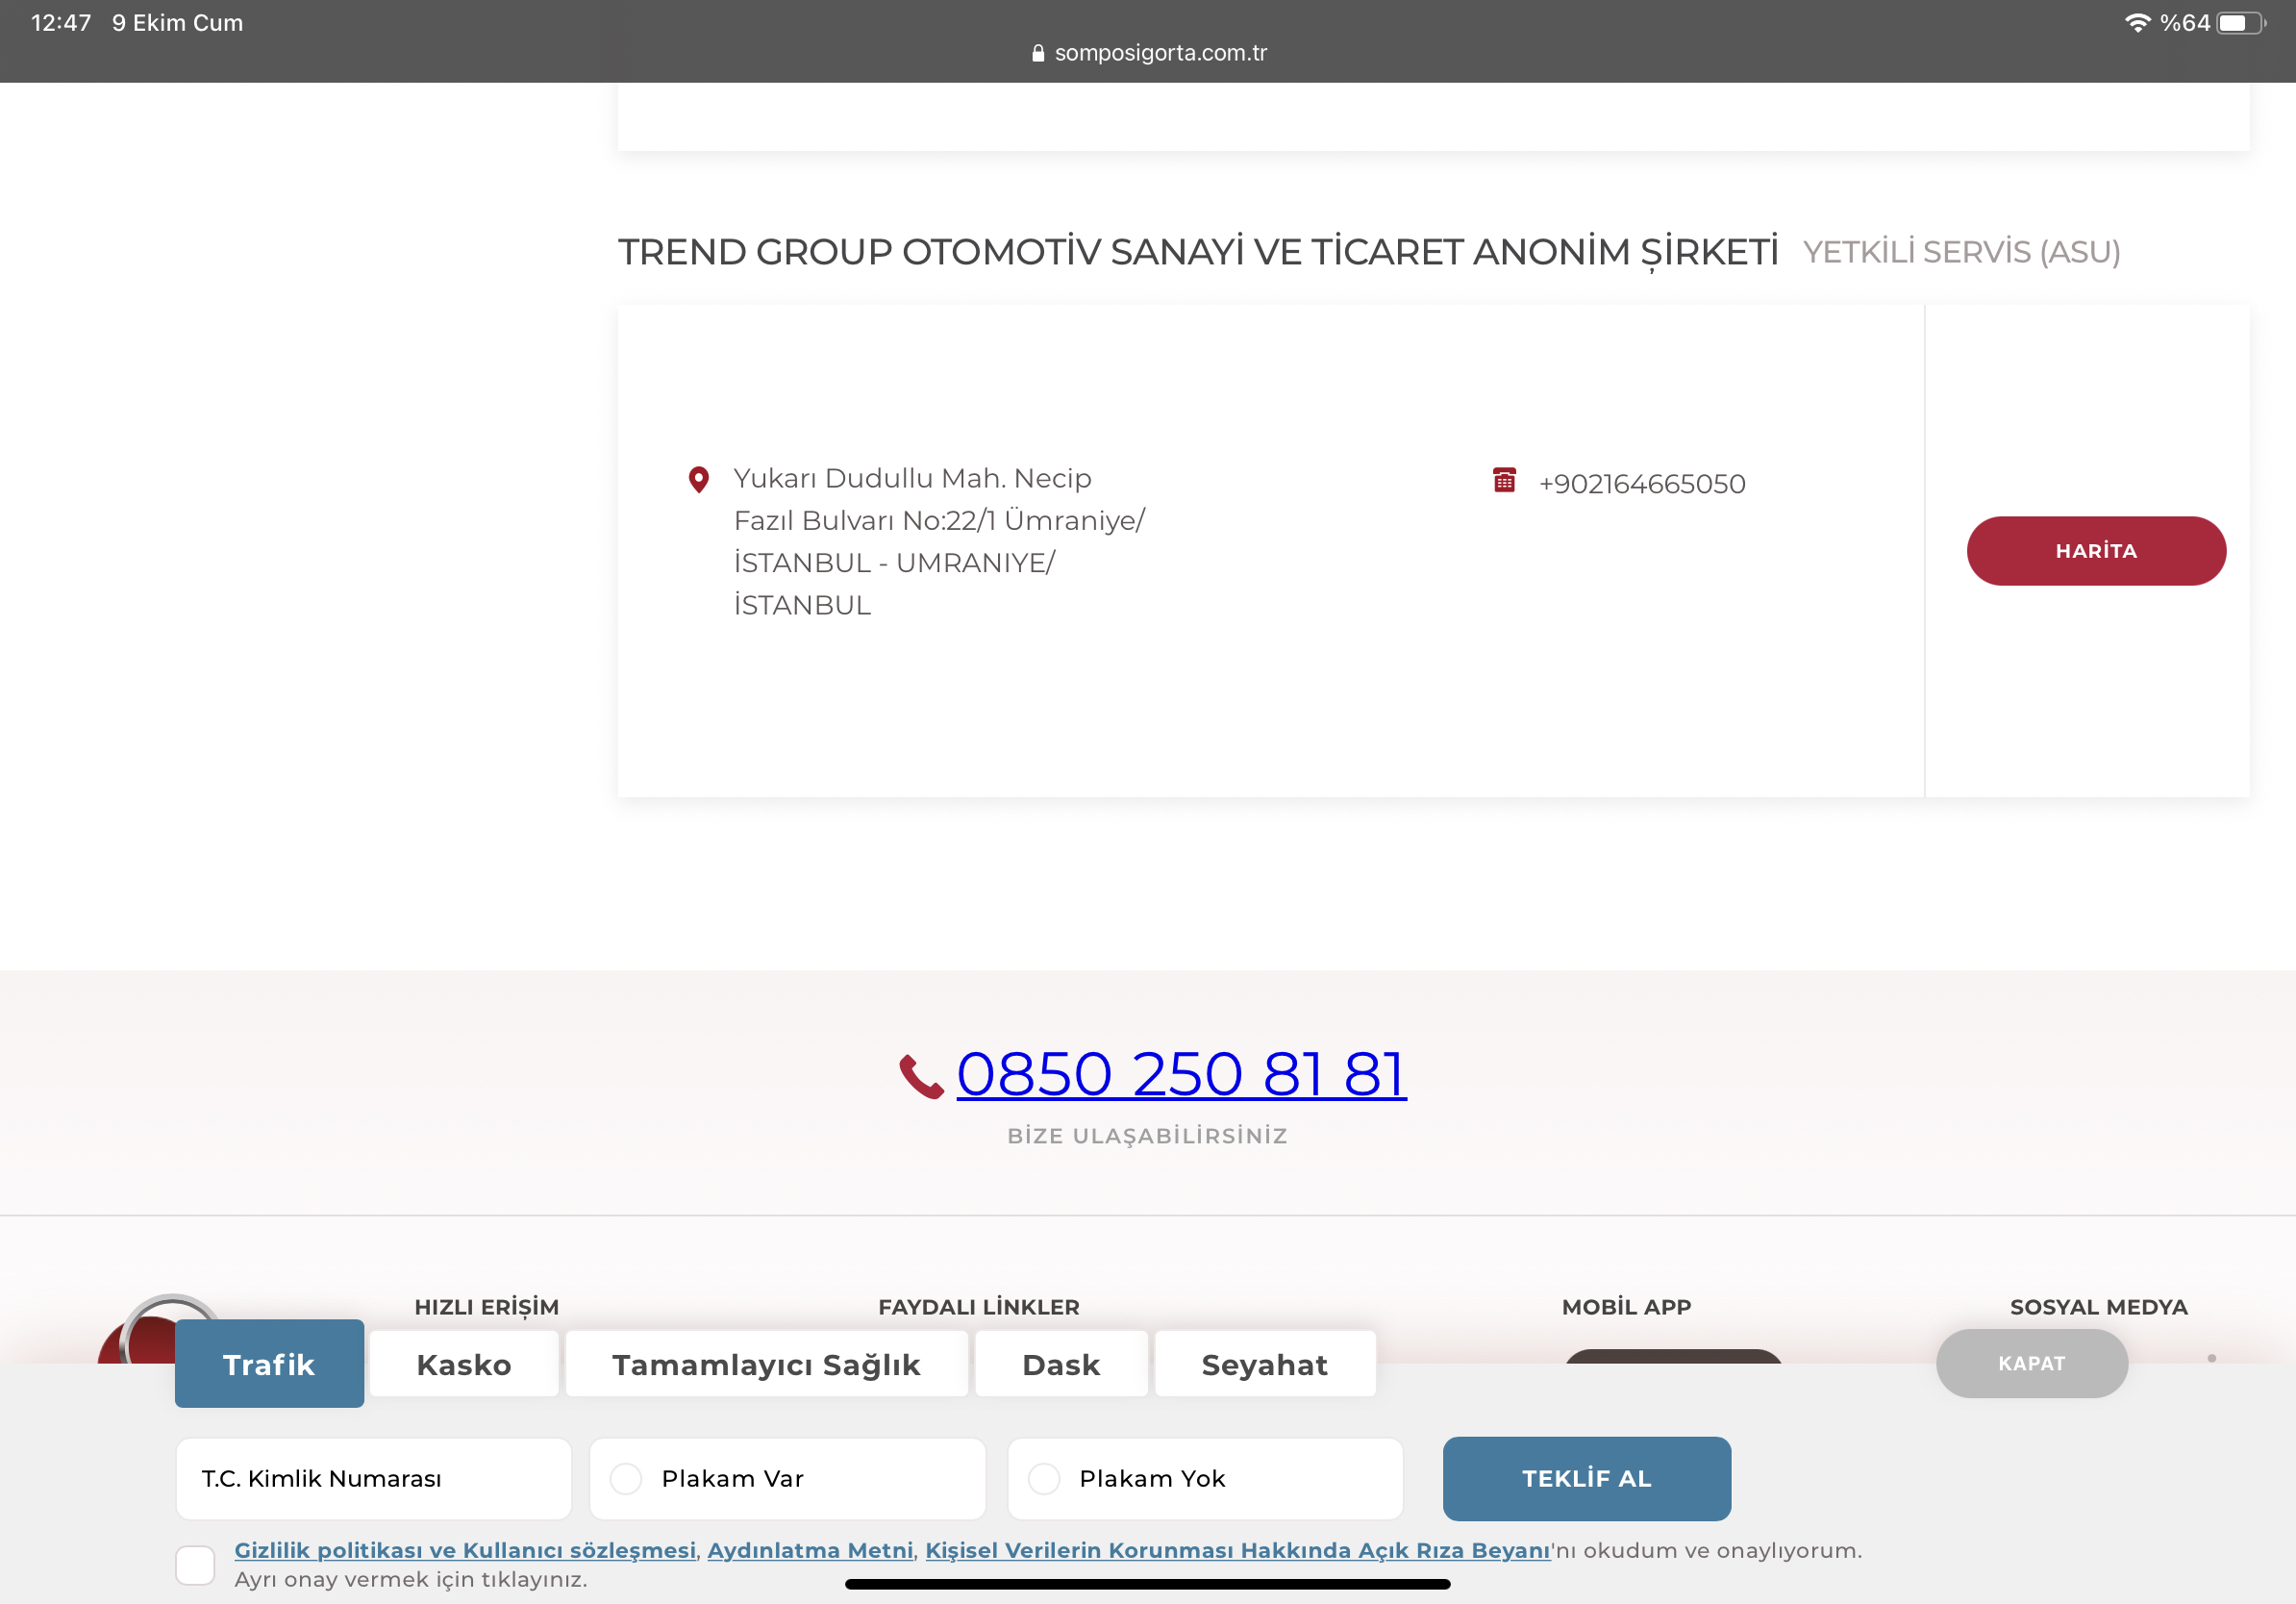The image size is (2296, 1604).
Task: Click the red telephone icon beside +902164665050
Action: click(1504, 480)
